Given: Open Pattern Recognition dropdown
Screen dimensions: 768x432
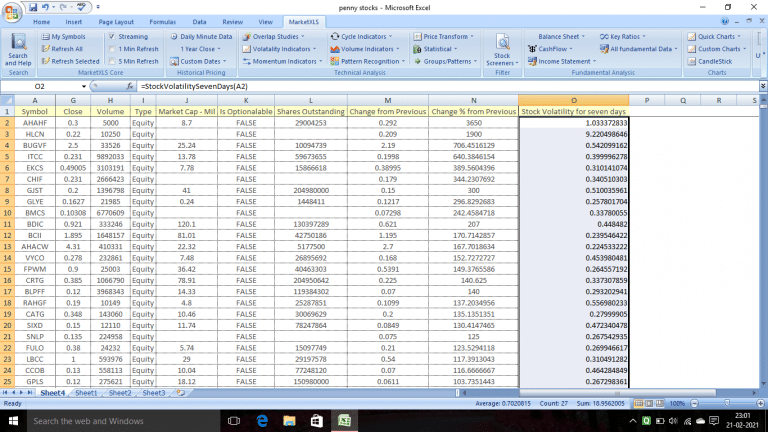Looking at the screenshot, I should coord(368,61).
